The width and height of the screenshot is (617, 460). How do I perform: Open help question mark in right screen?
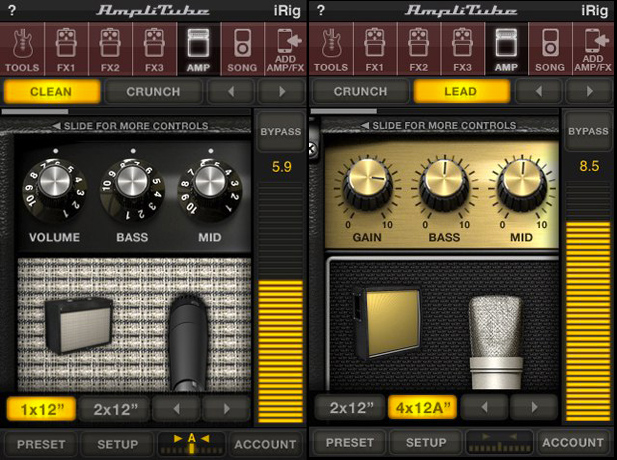(x=321, y=10)
